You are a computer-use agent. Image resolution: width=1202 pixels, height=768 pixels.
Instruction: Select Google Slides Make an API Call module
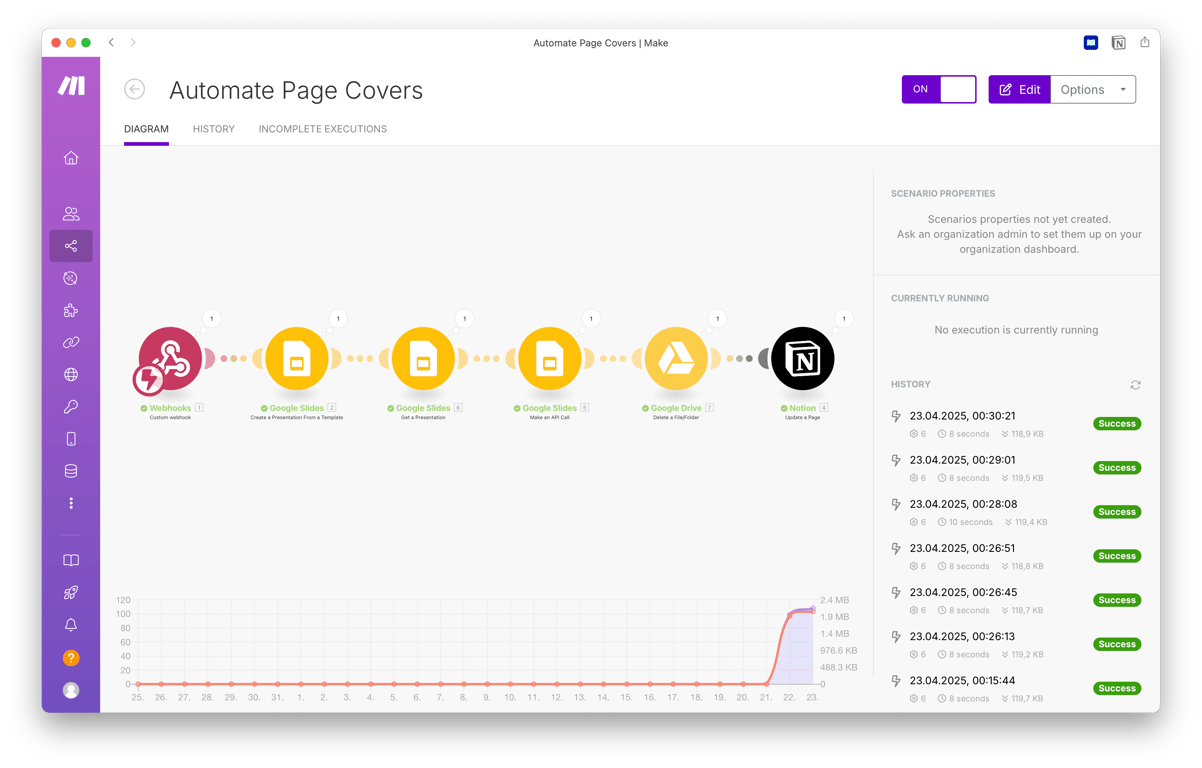coord(550,358)
